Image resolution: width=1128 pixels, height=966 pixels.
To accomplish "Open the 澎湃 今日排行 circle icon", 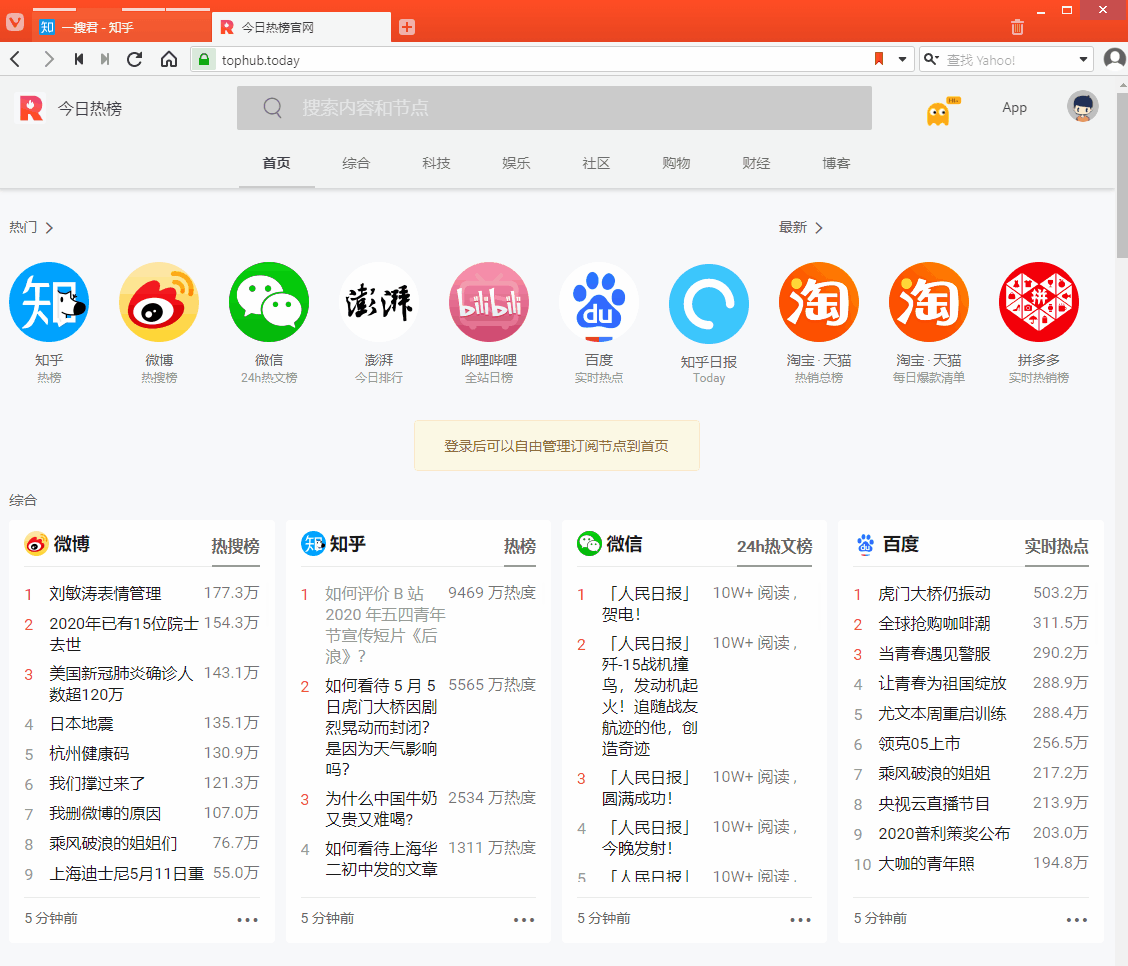I will click(379, 302).
